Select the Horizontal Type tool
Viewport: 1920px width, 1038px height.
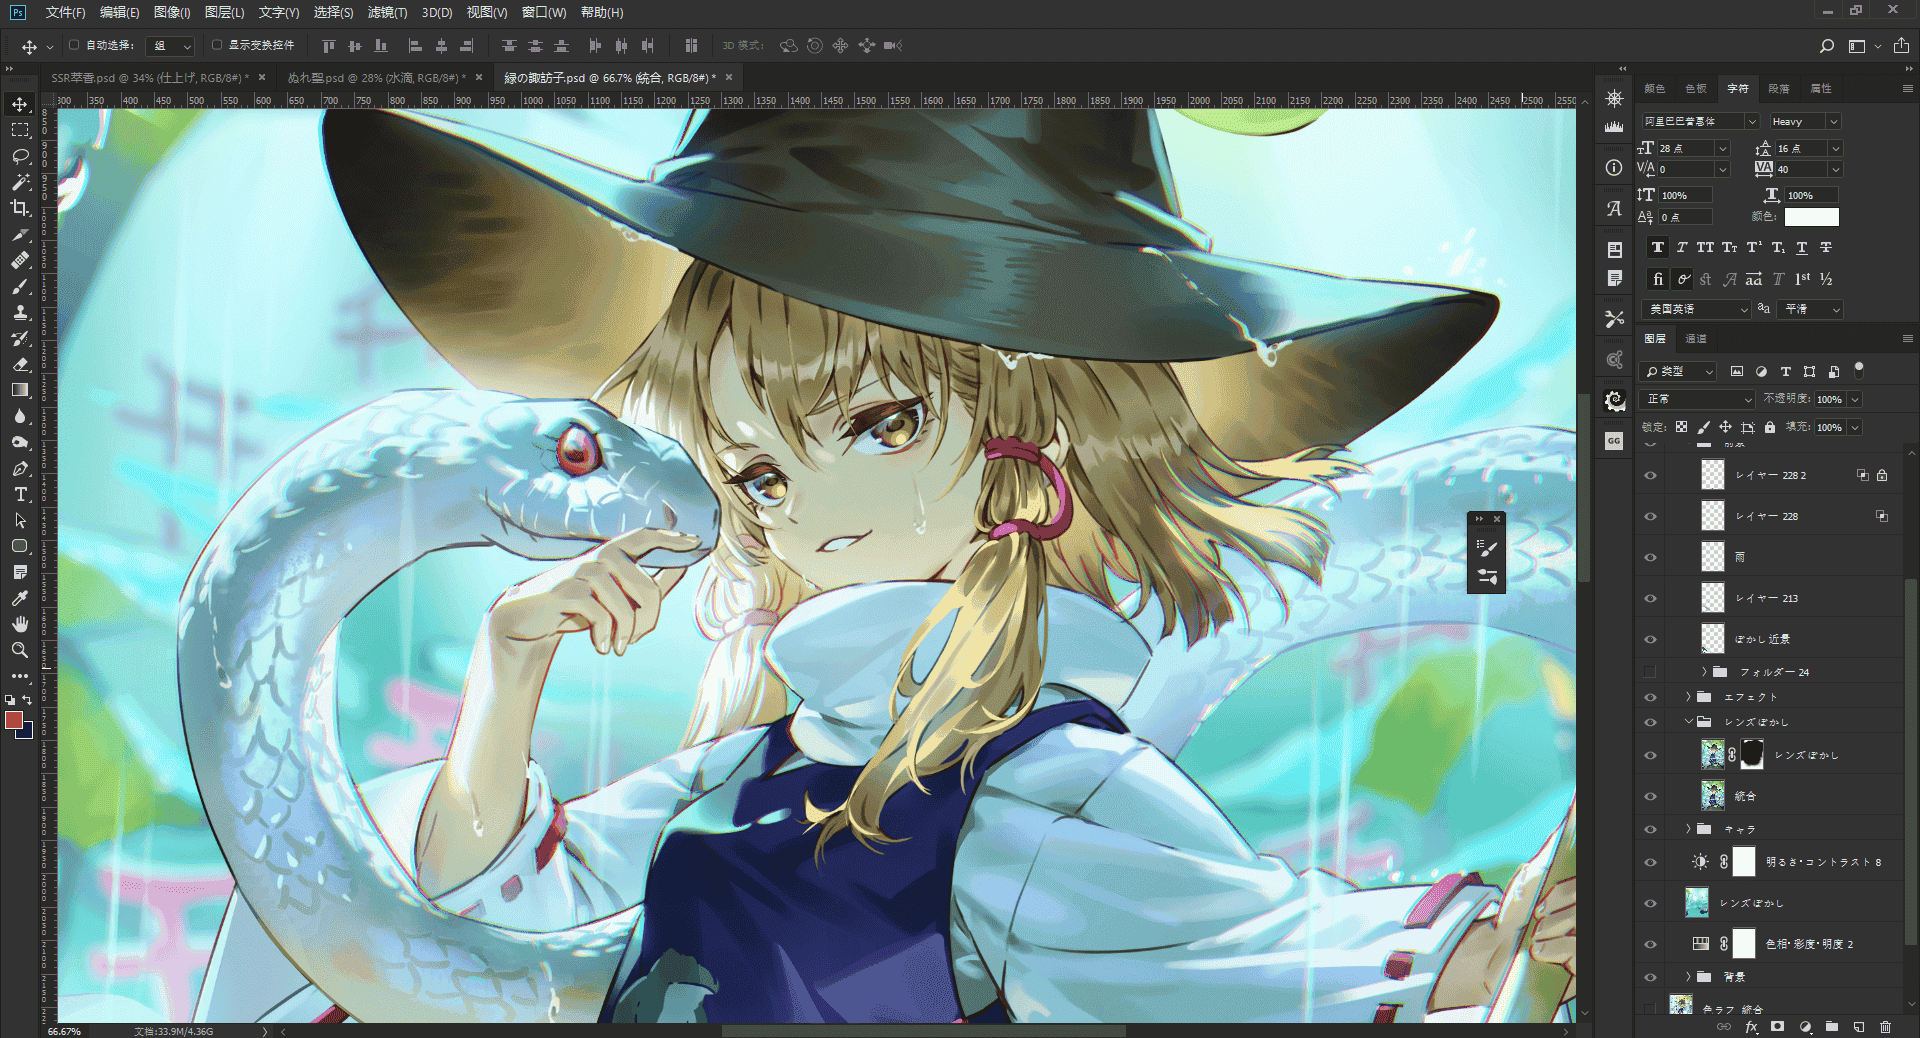pos(20,494)
